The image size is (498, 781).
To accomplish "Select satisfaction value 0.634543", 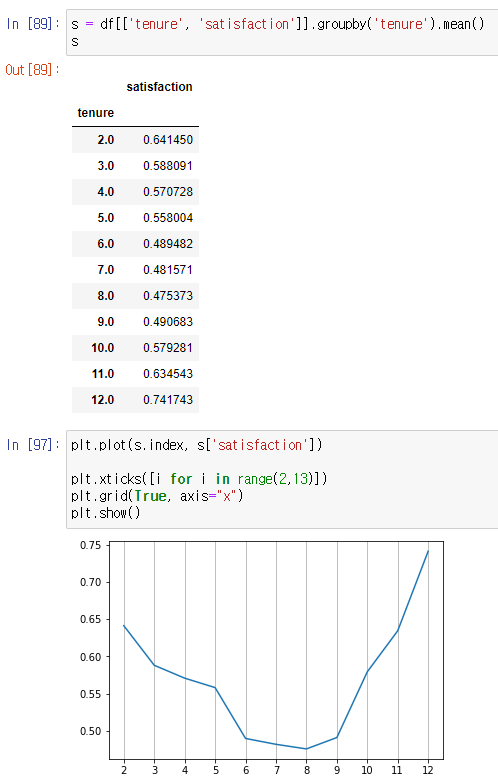I will [168, 374].
